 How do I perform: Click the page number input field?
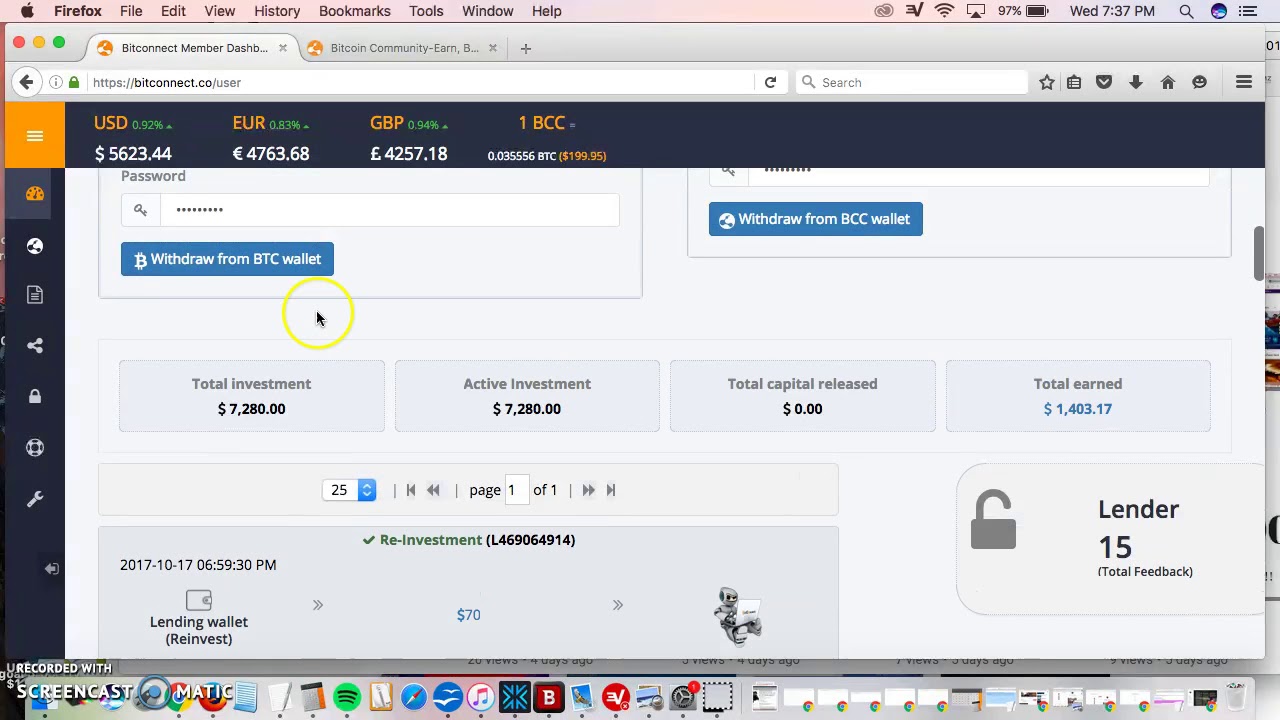click(x=515, y=490)
